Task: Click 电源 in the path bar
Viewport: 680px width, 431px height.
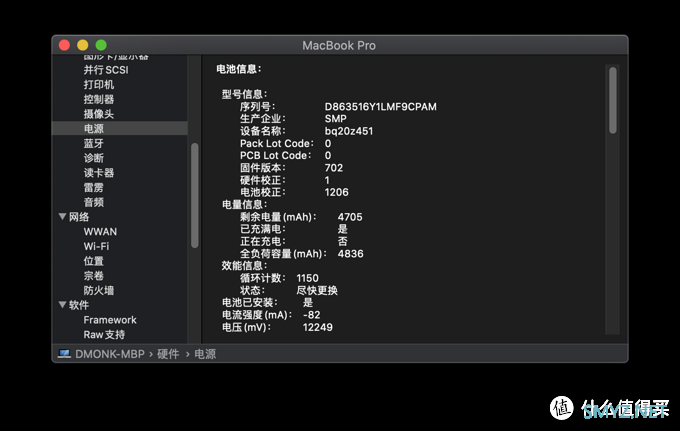Action: [205, 354]
